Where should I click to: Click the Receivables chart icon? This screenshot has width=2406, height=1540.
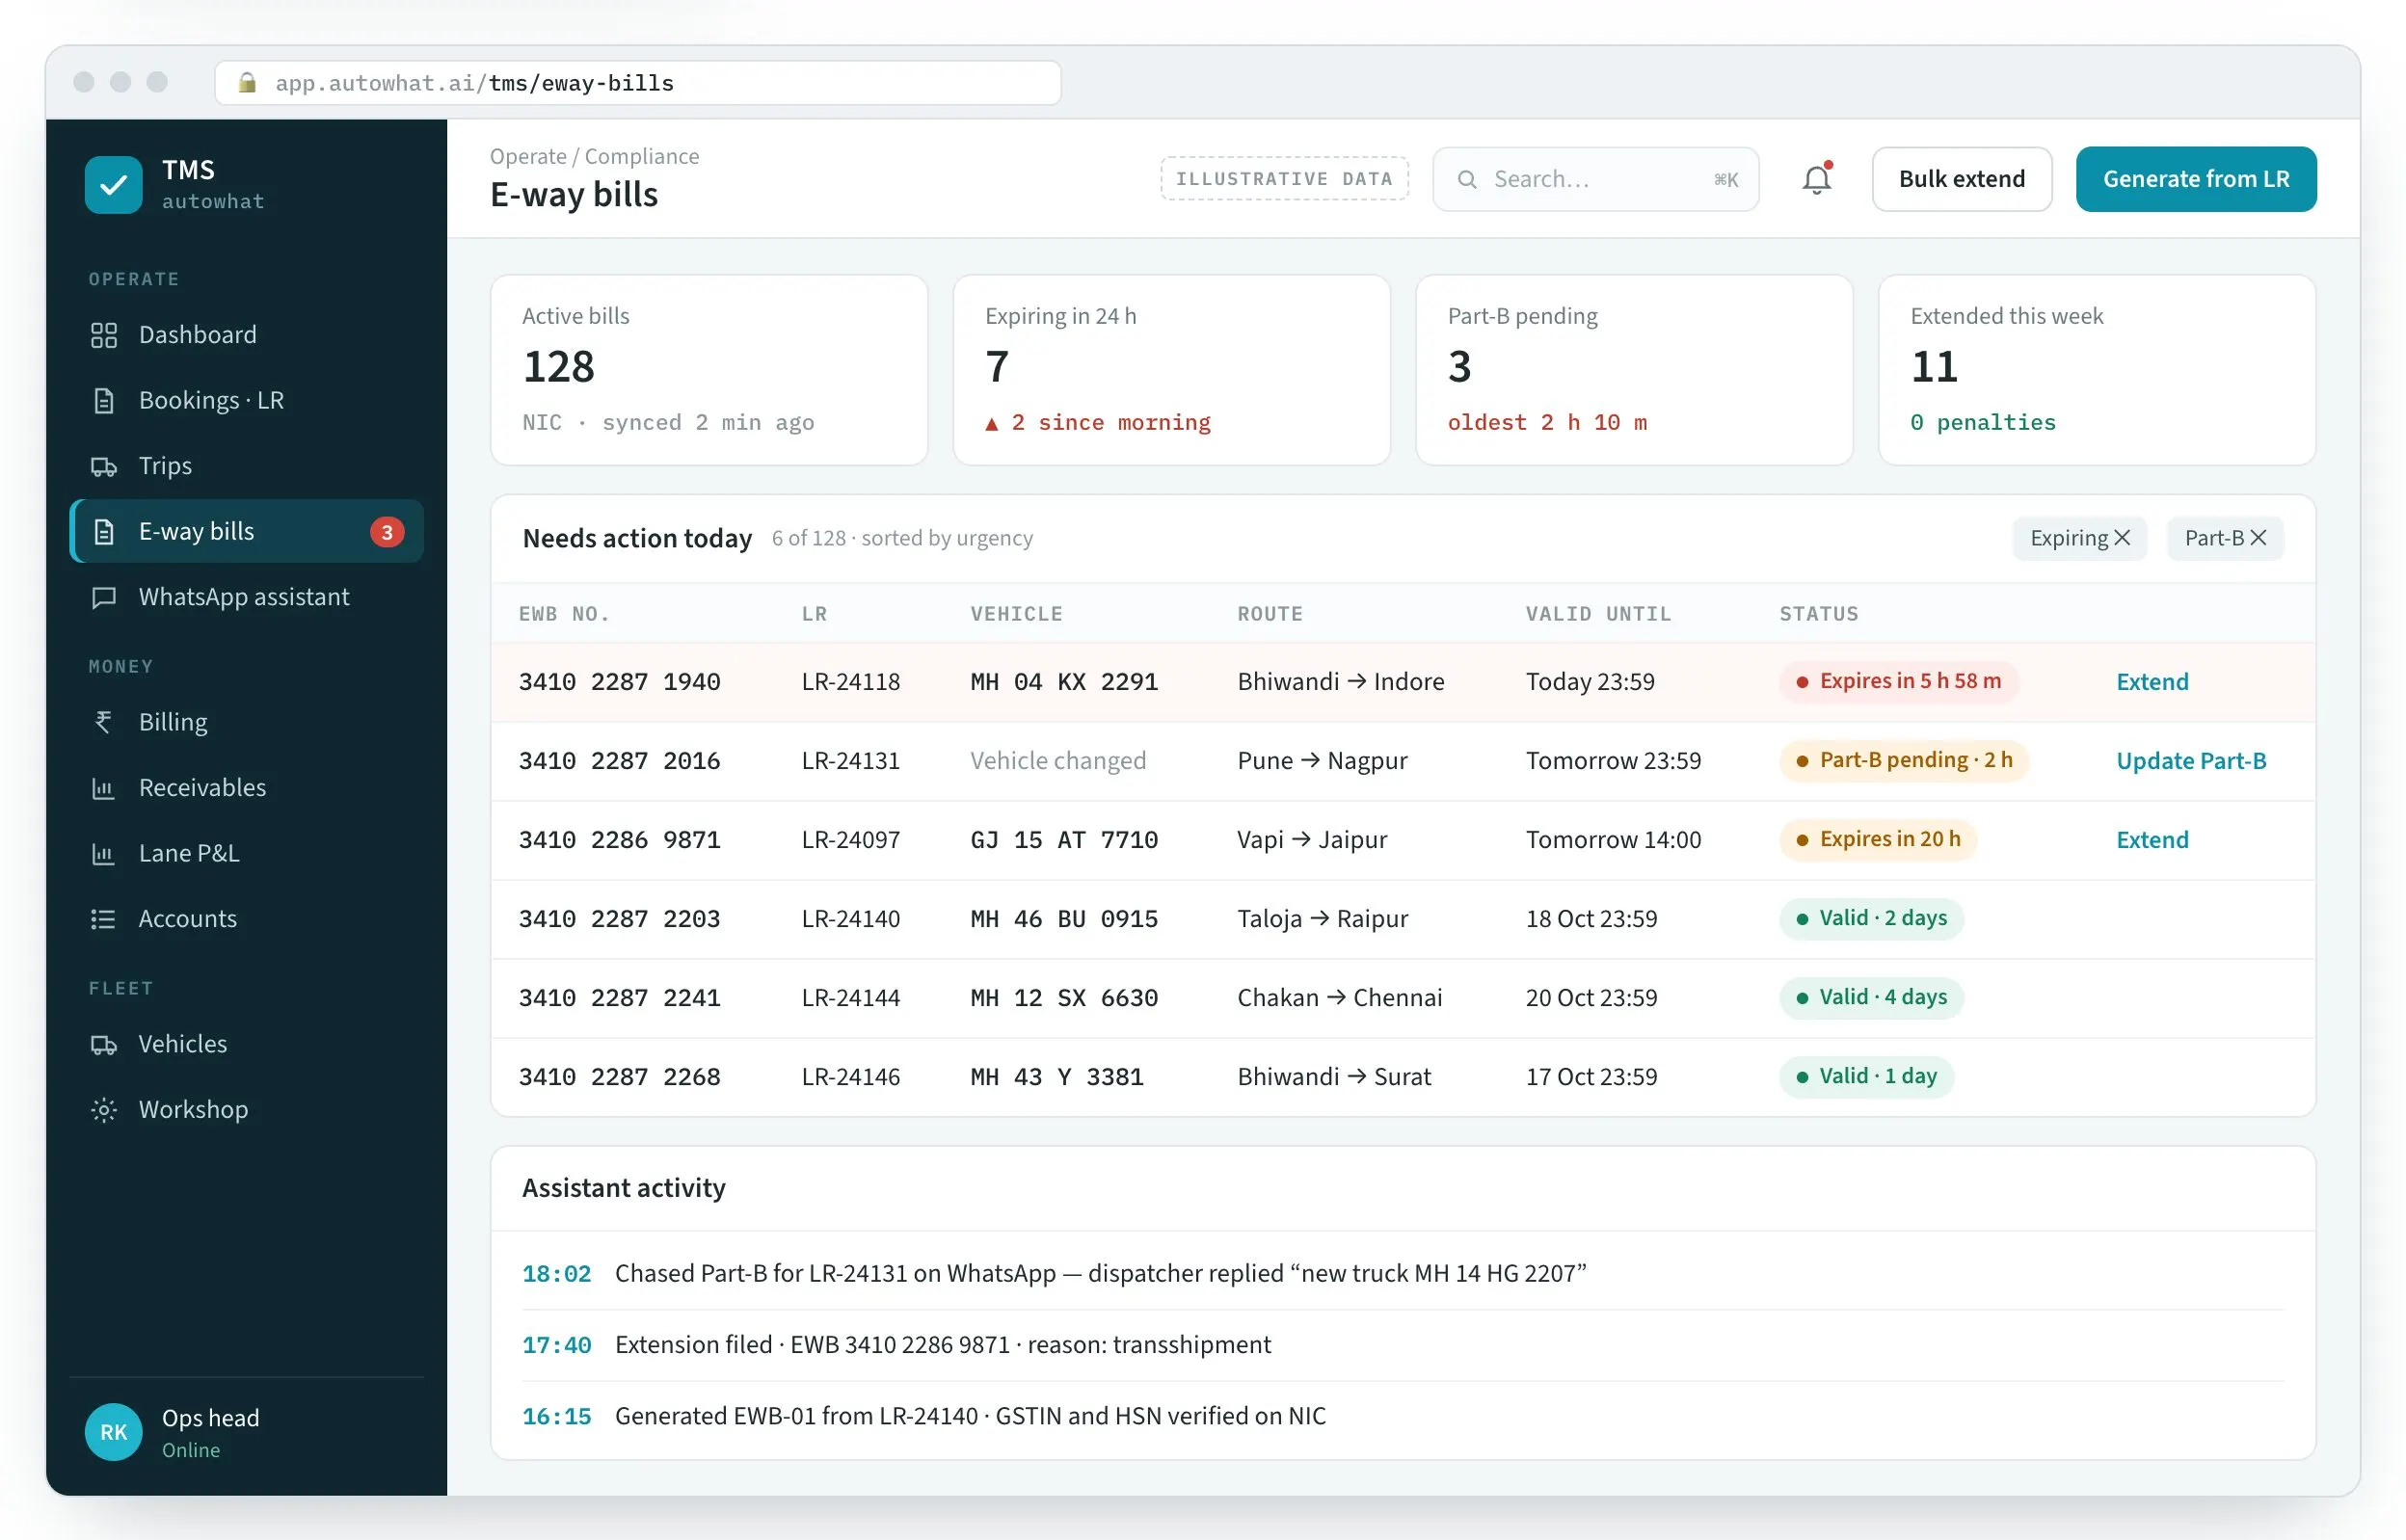point(104,788)
